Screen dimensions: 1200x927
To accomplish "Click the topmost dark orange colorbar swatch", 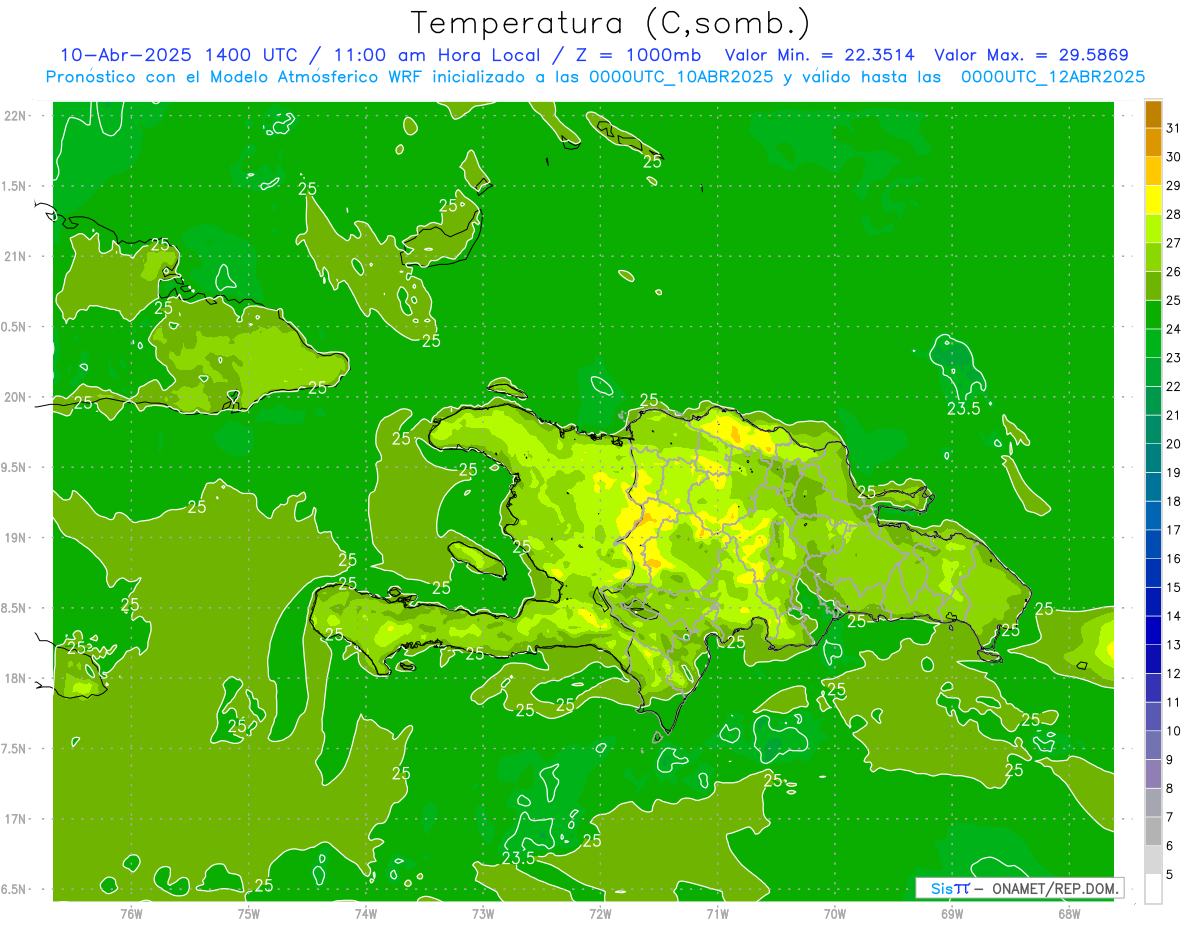I will pos(1153,114).
